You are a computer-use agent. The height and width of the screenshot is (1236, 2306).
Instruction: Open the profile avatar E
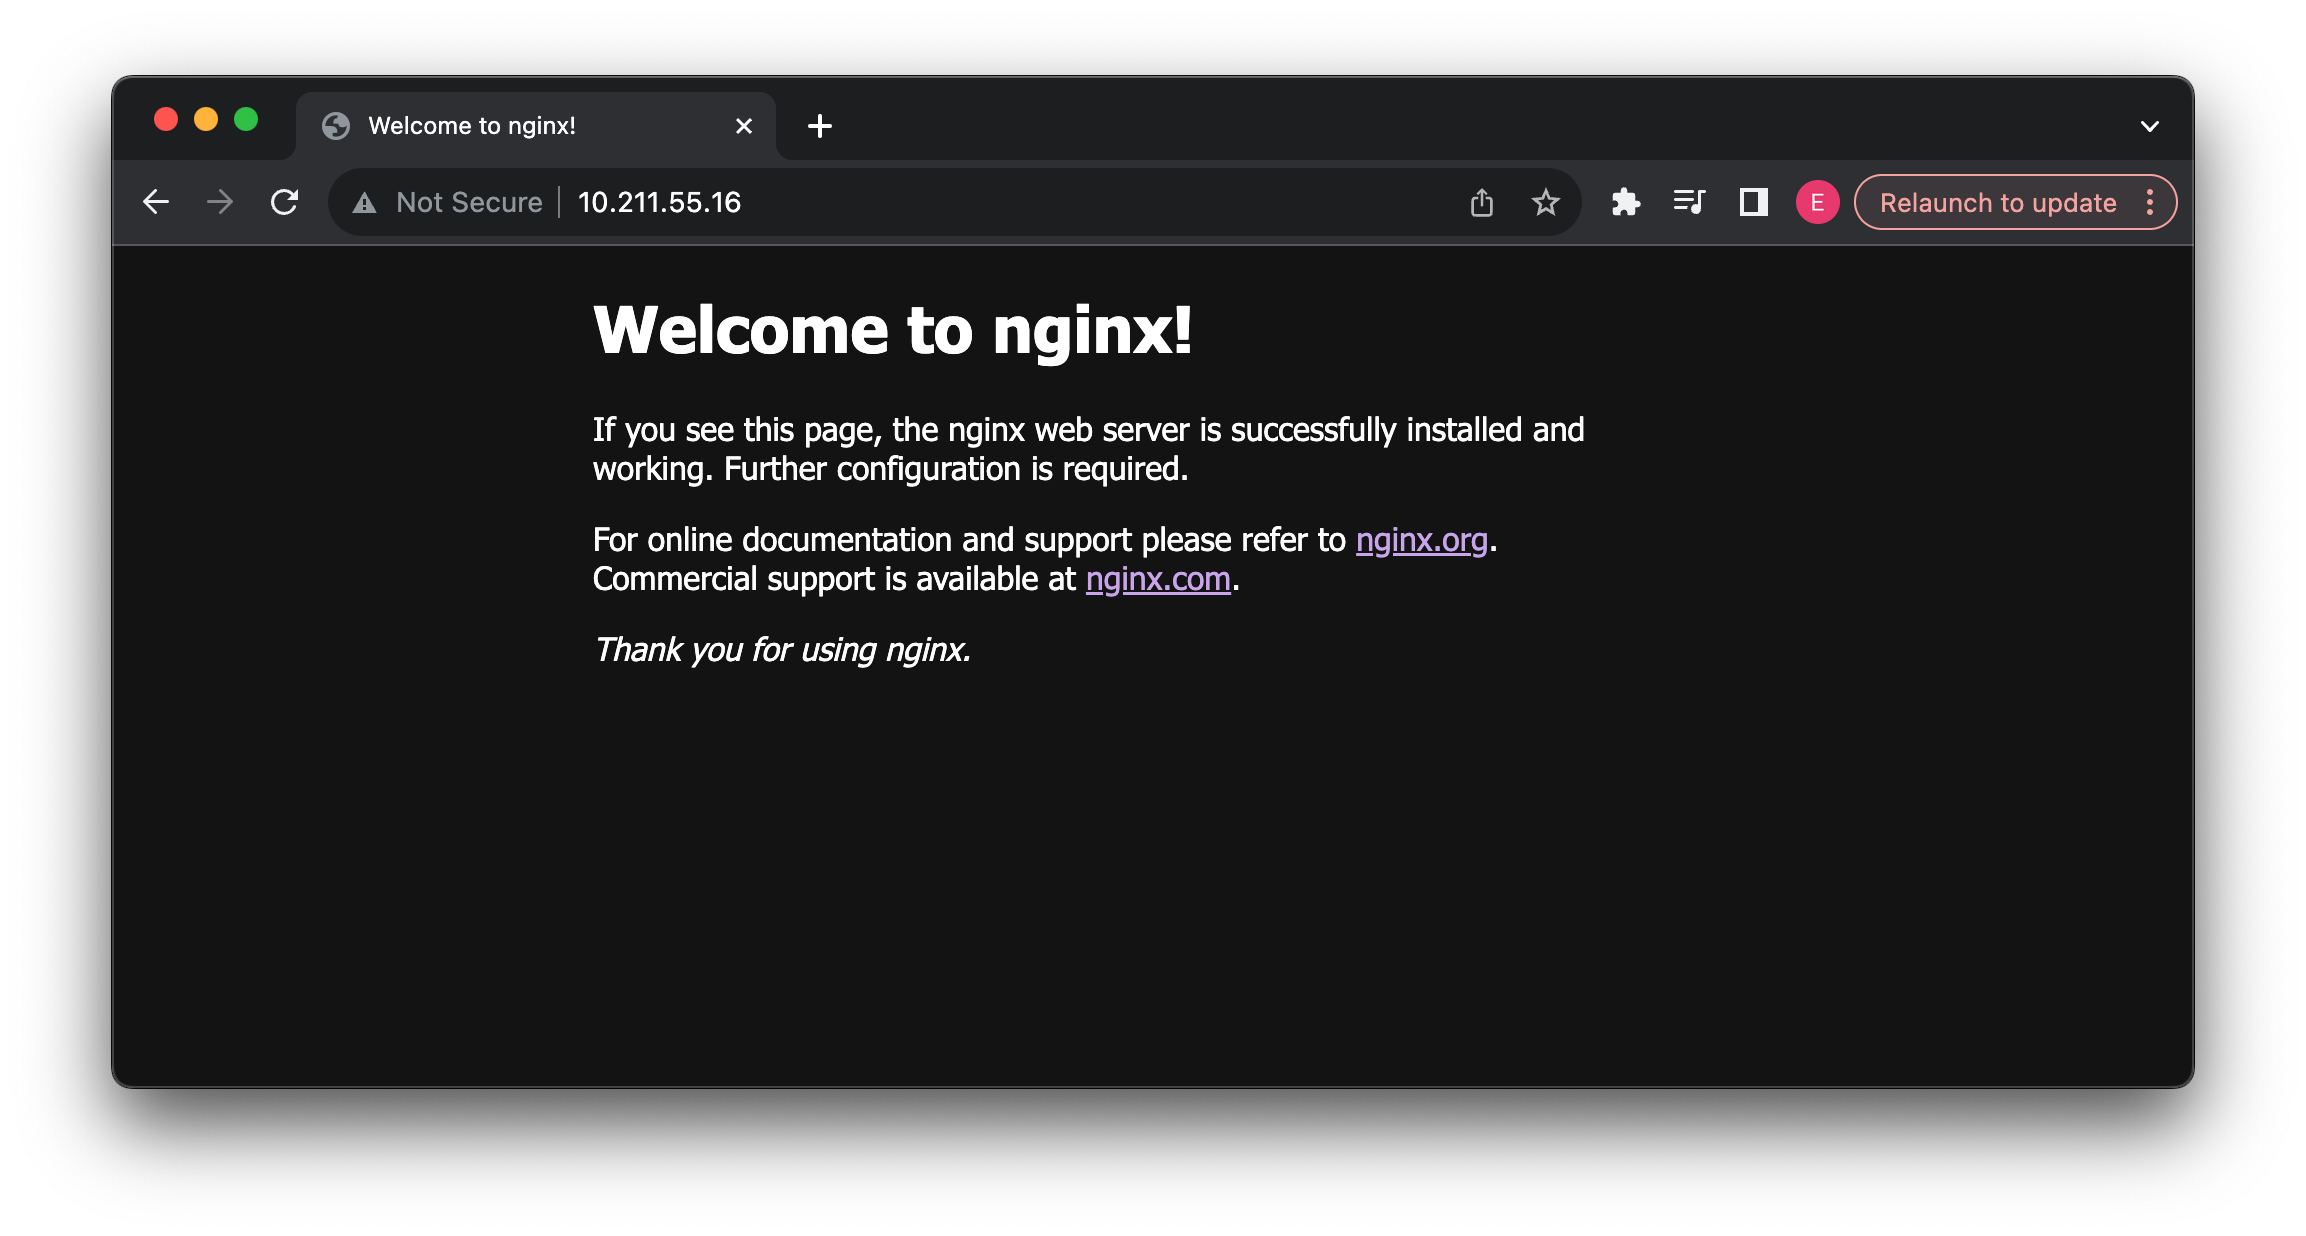(1817, 203)
